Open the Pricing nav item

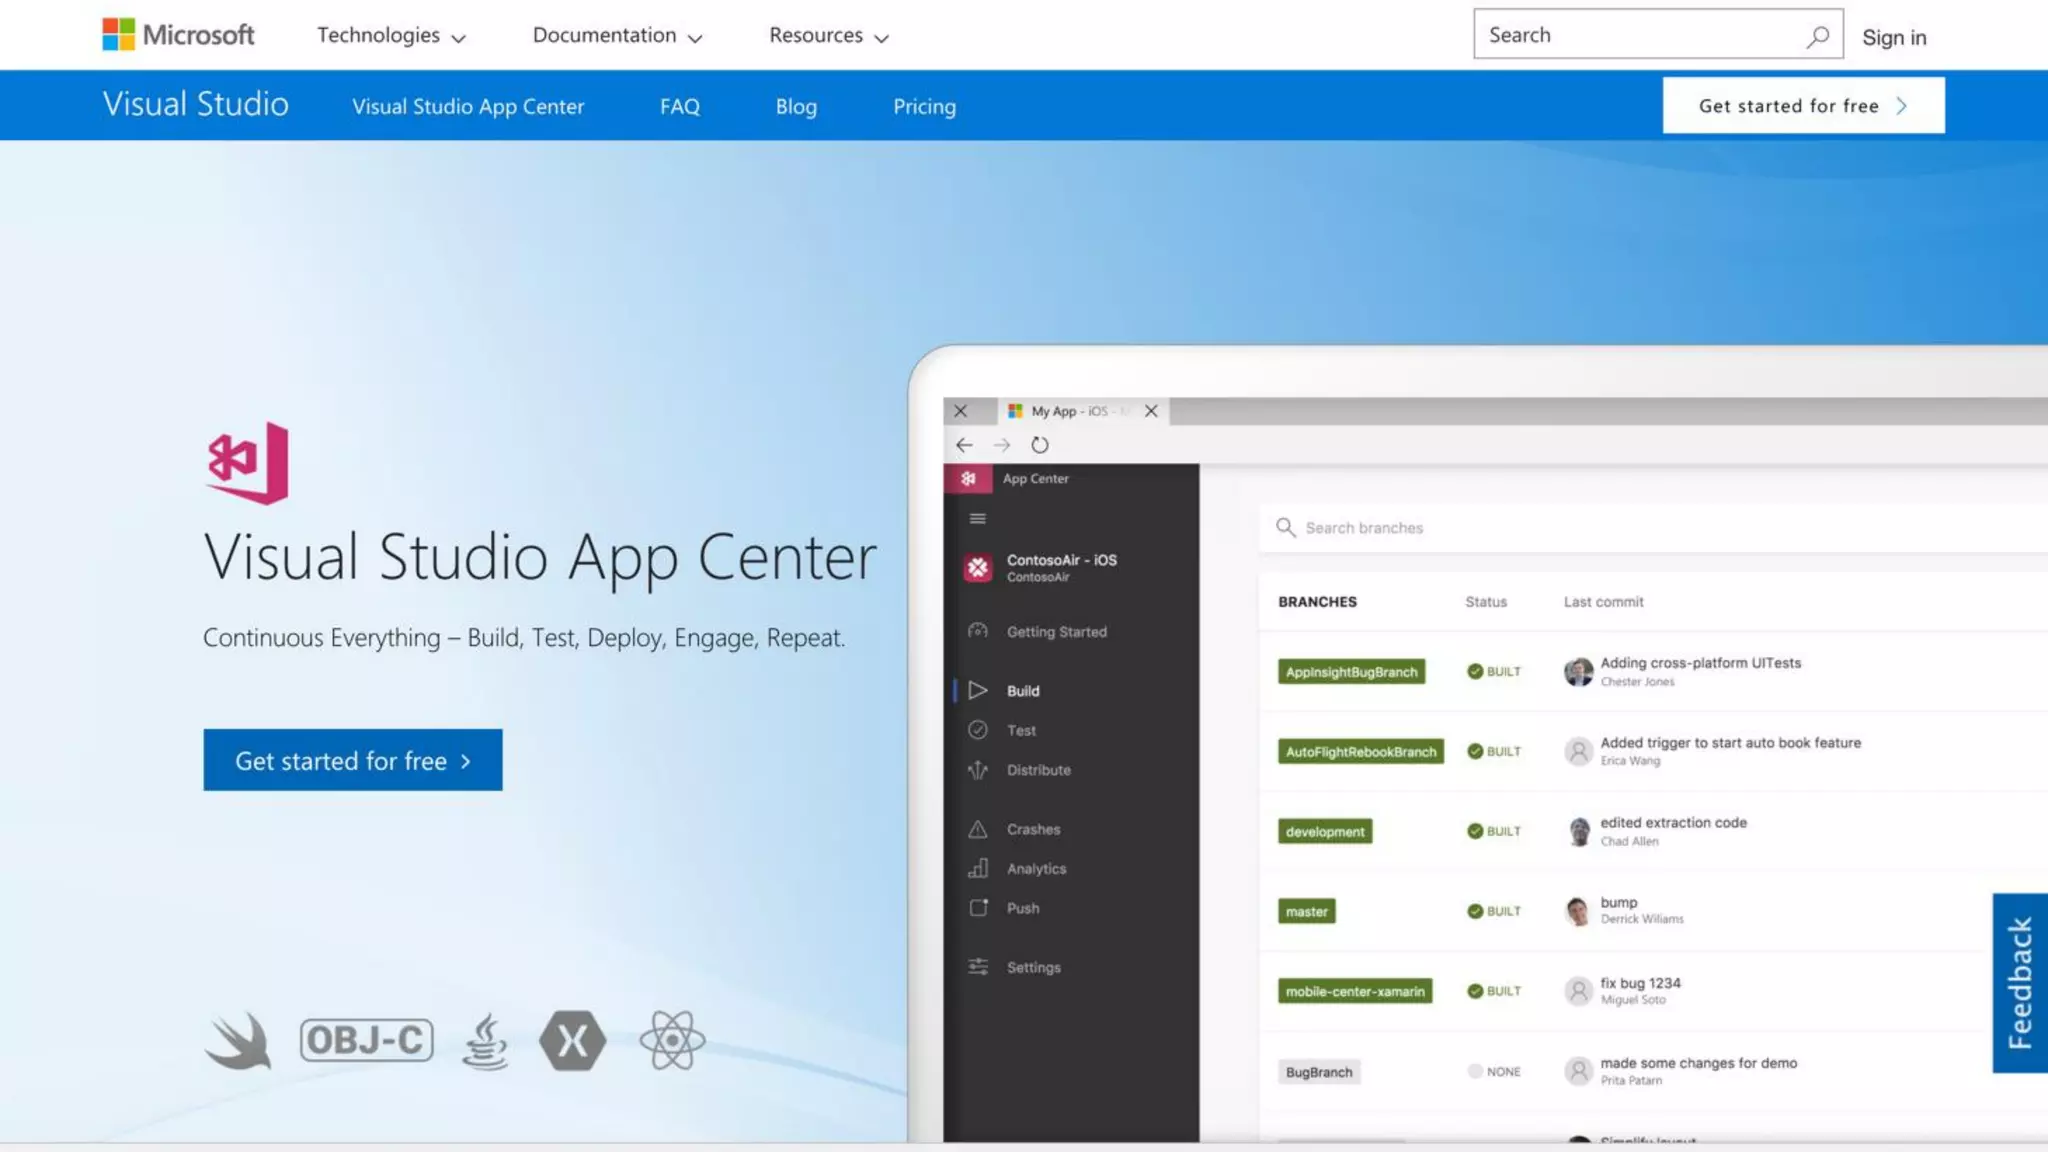[924, 106]
